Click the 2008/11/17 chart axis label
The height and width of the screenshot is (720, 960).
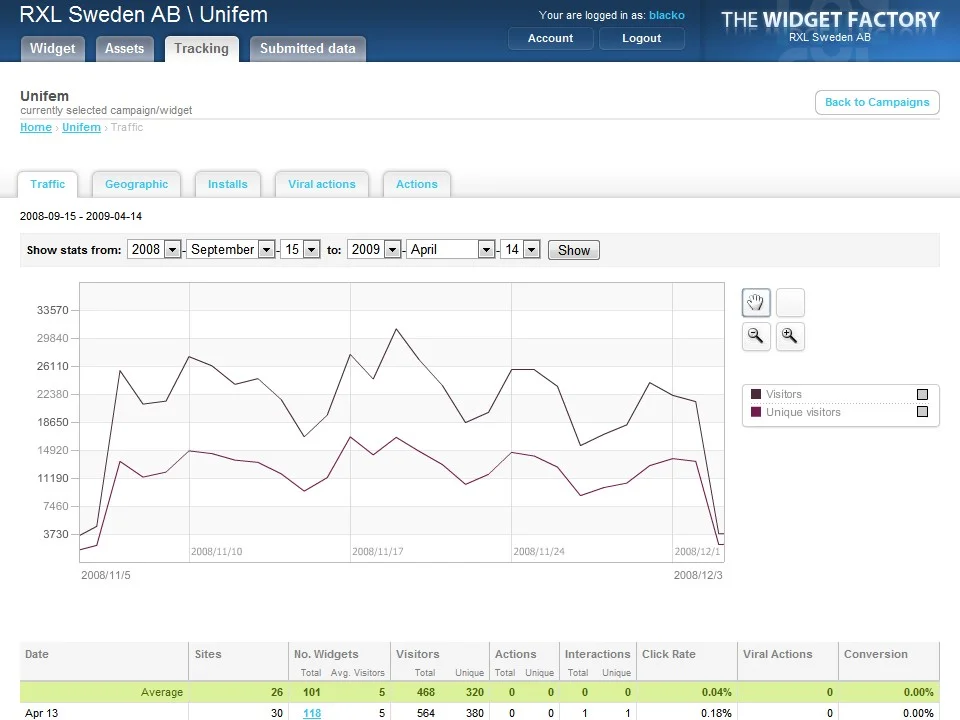click(378, 552)
